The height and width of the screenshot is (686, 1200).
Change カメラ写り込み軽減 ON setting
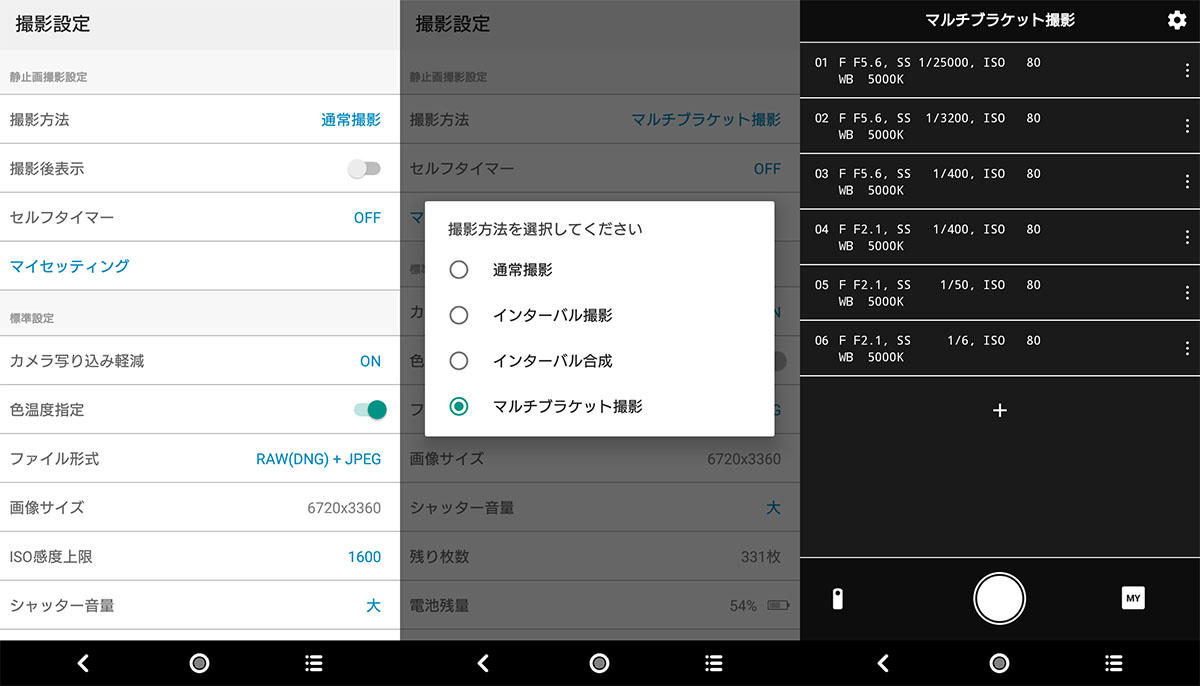point(200,361)
